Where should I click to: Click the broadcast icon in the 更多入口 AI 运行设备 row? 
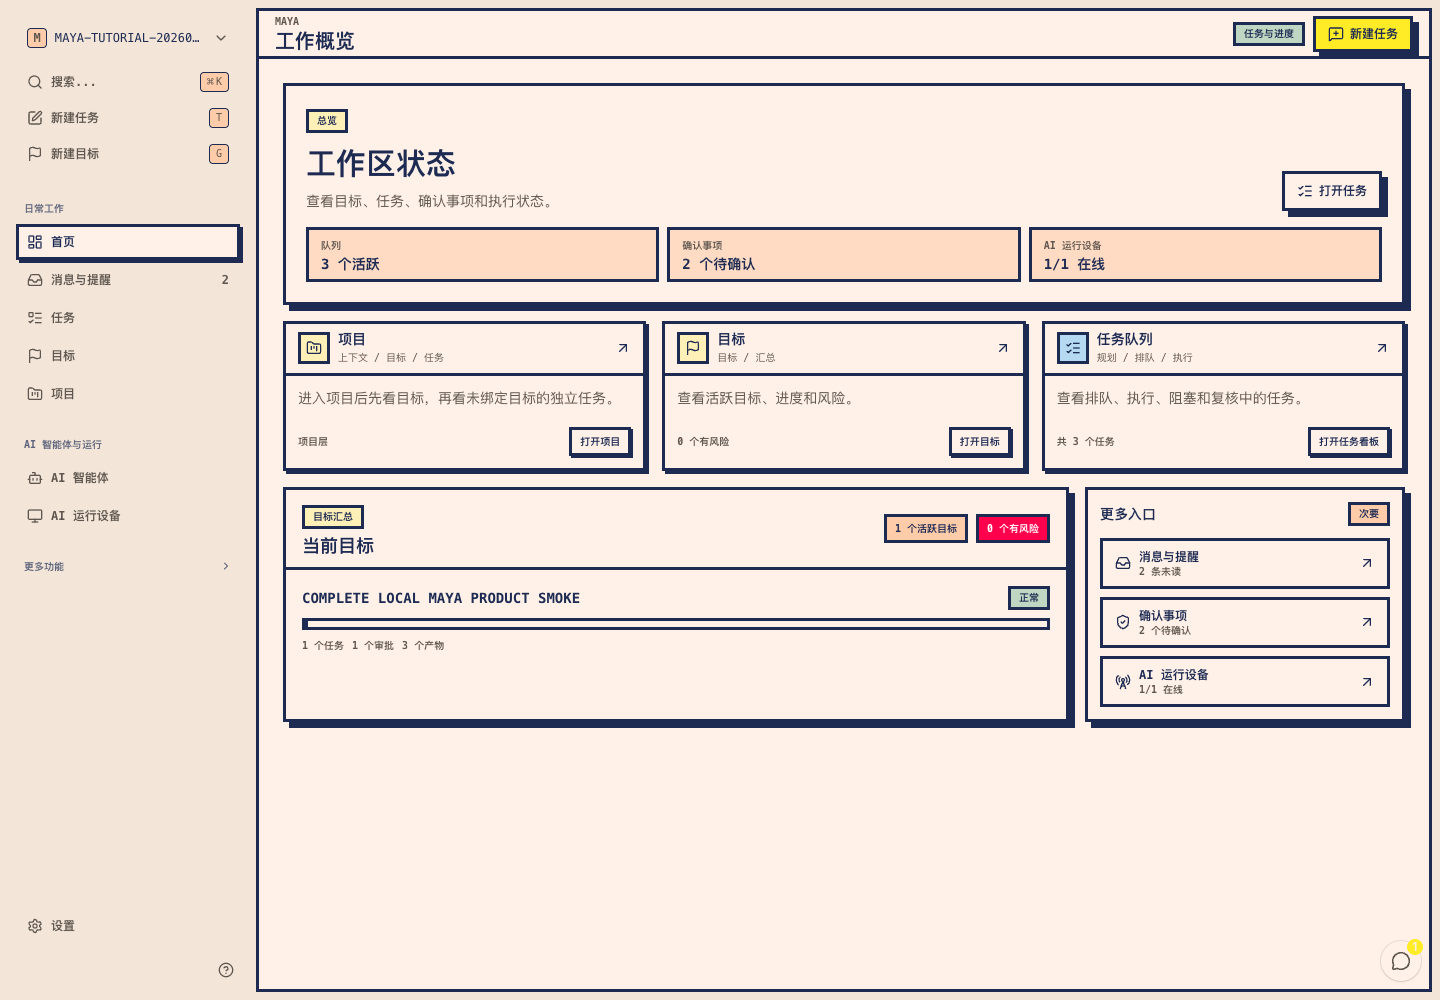1123,682
